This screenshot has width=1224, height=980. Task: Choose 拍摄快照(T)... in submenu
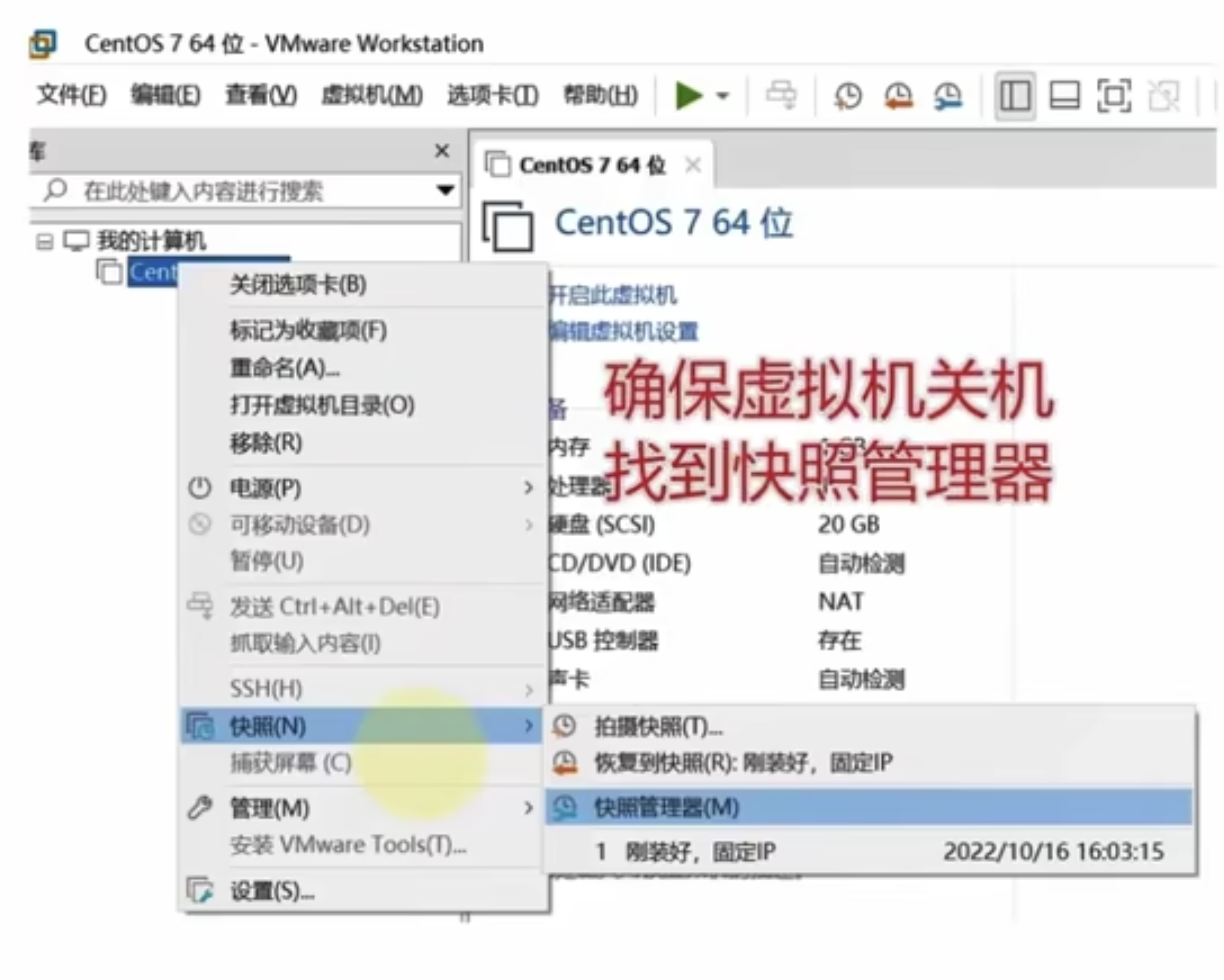[x=870, y=726]
